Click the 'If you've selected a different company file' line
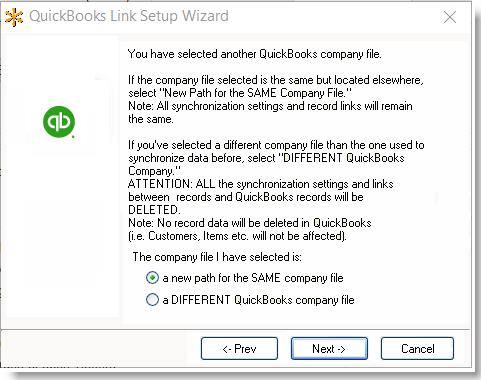This screenshot has width=481, height=380. [276, 145]
